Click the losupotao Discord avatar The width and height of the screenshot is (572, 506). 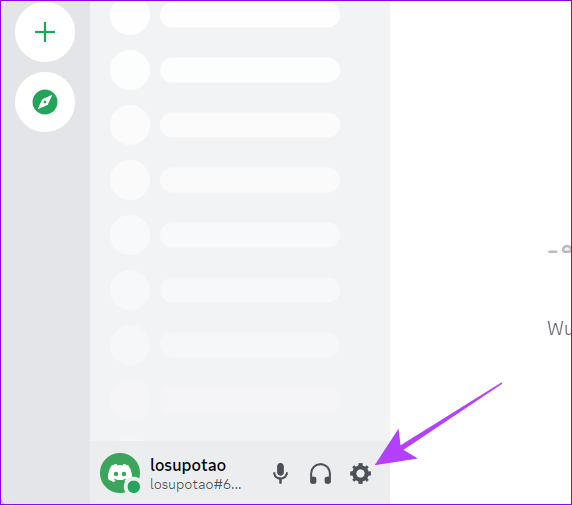pos(120,473)
